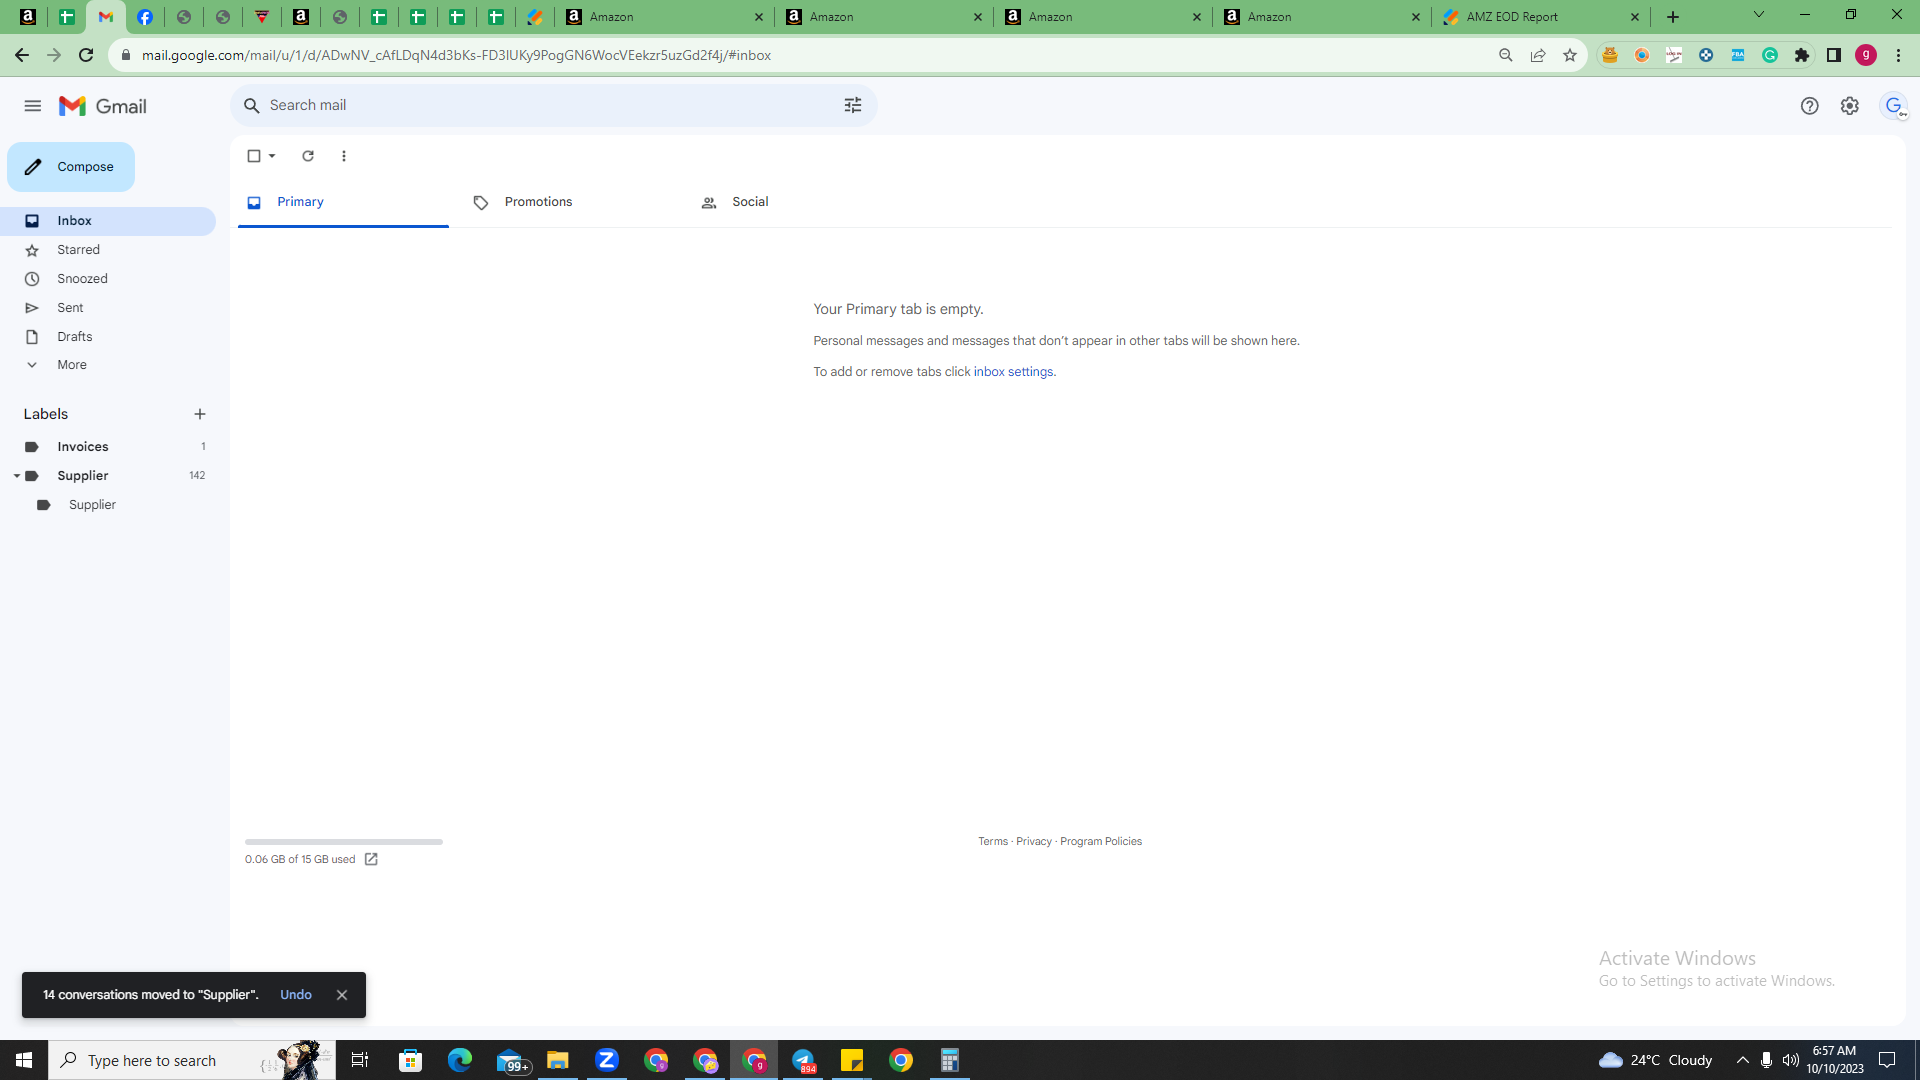Screen dimensions: 1920x1080
Task: Open the Sent folder
Action: (108, 308)
